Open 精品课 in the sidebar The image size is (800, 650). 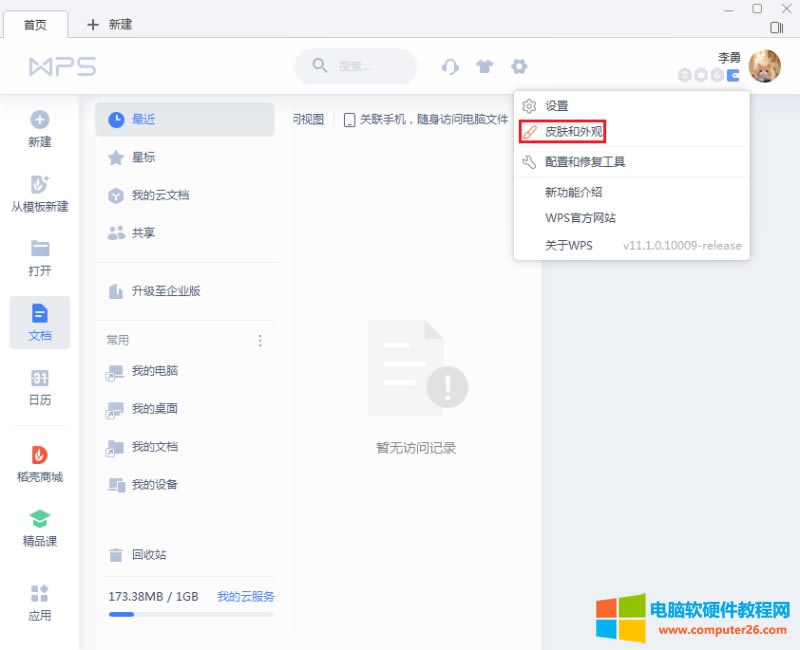pos(40,529)
